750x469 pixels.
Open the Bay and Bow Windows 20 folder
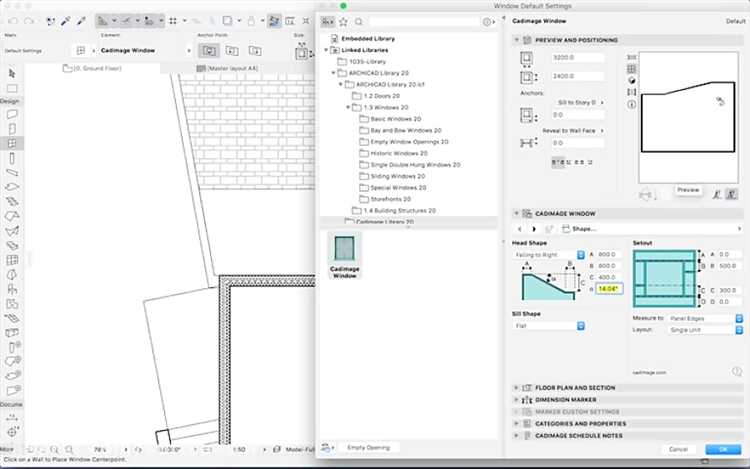pyautogui.click(x=406, y=131)
